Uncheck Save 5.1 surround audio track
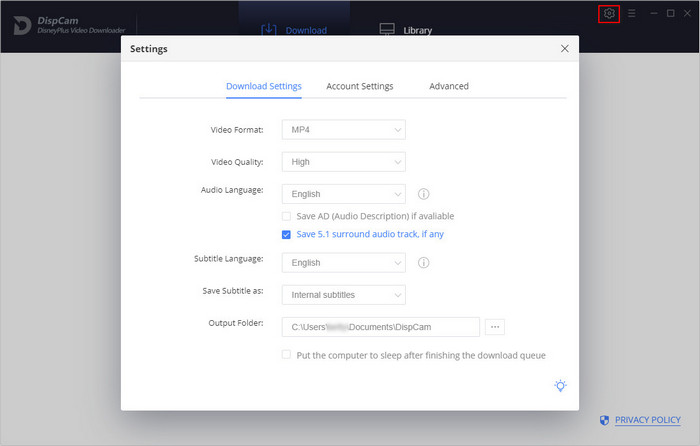The height and width of the screenshot is (446, 700). point(287,234)
